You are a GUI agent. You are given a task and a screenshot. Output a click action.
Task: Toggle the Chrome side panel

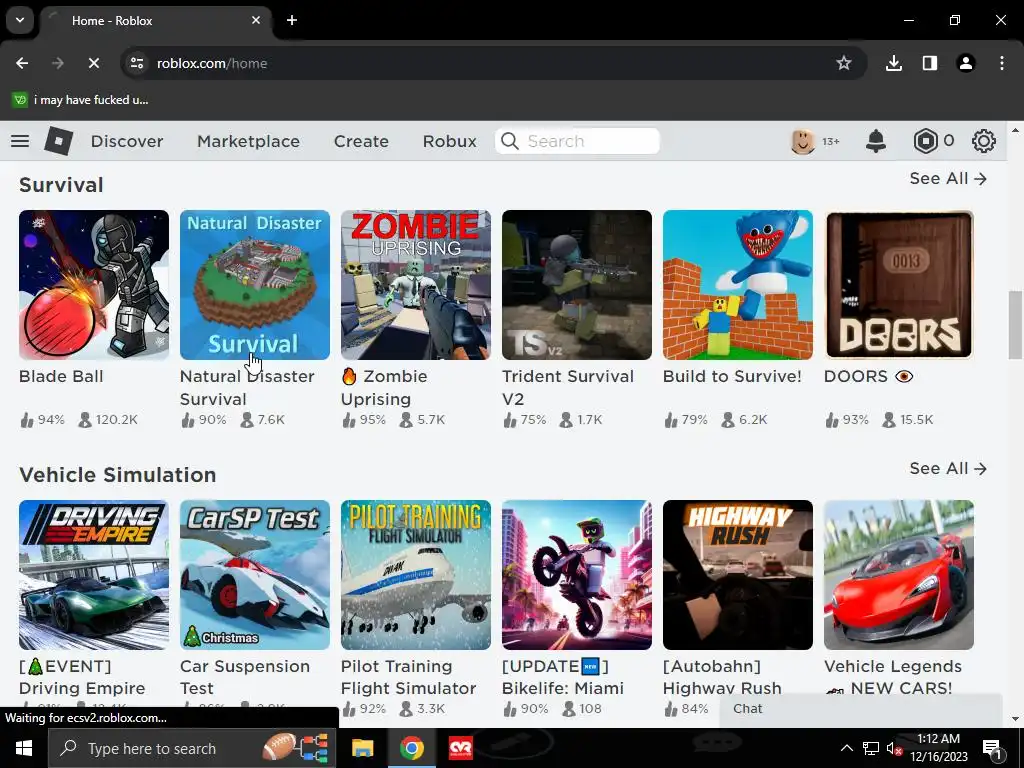(930, 63)
